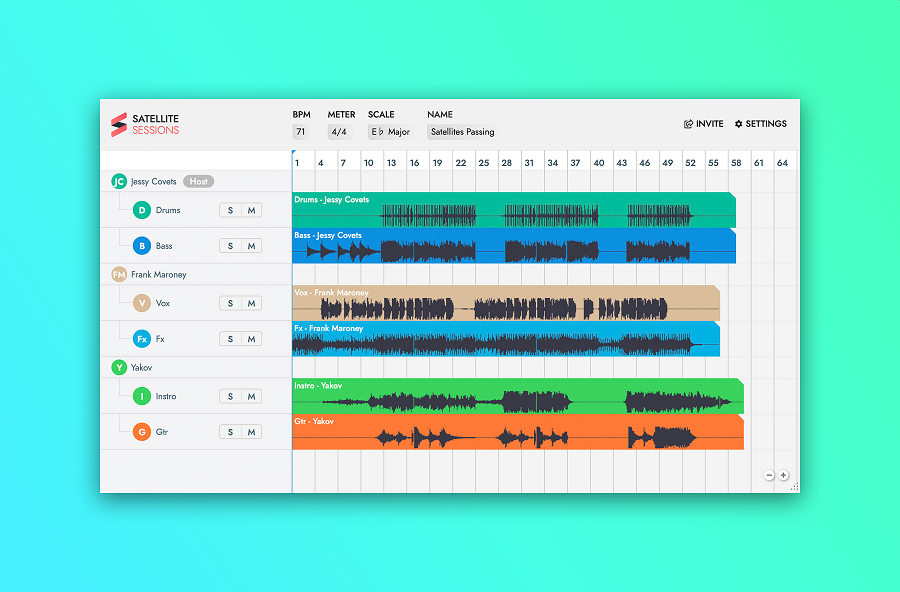Select the Instro track icon
The image size is (900, 592).
pos(142,396)
